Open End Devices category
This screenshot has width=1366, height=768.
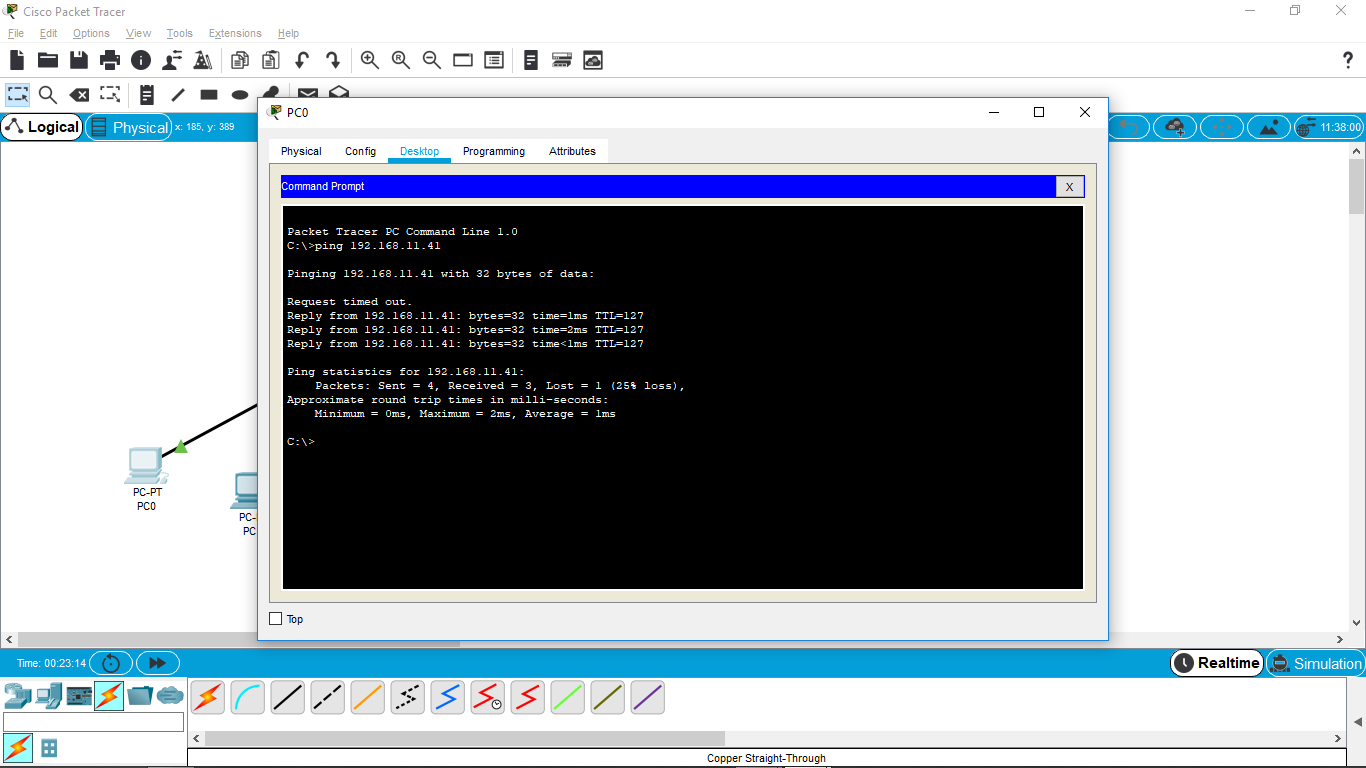click(x=49, y=695)
